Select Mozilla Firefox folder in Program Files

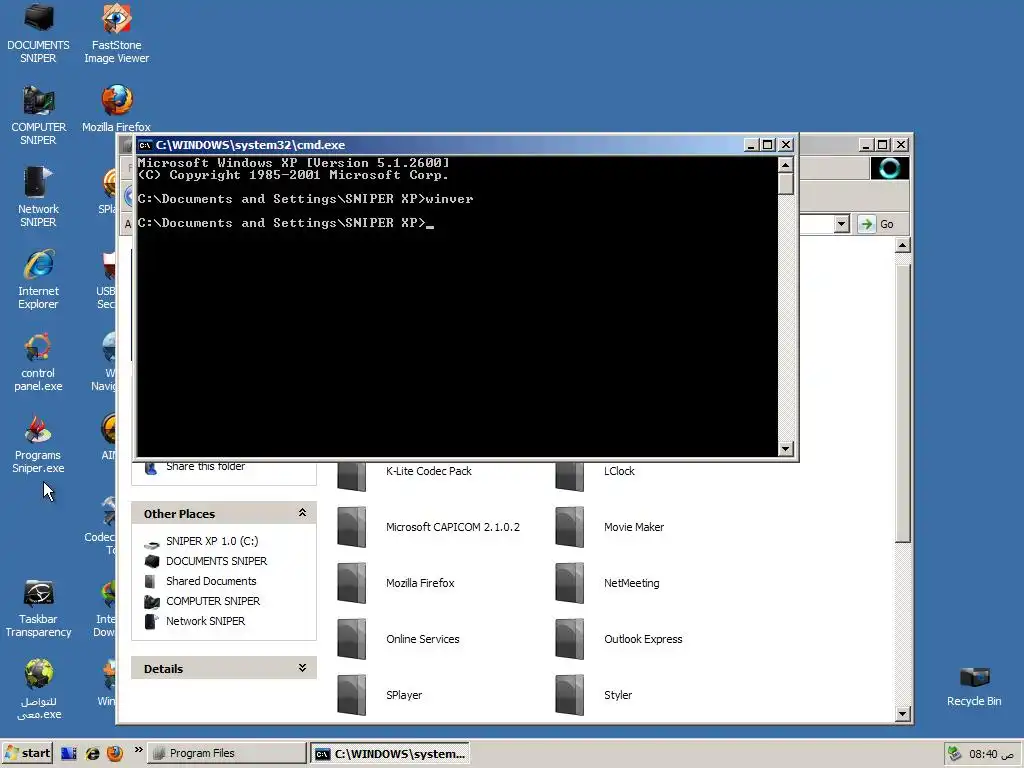tap(396, 583)
